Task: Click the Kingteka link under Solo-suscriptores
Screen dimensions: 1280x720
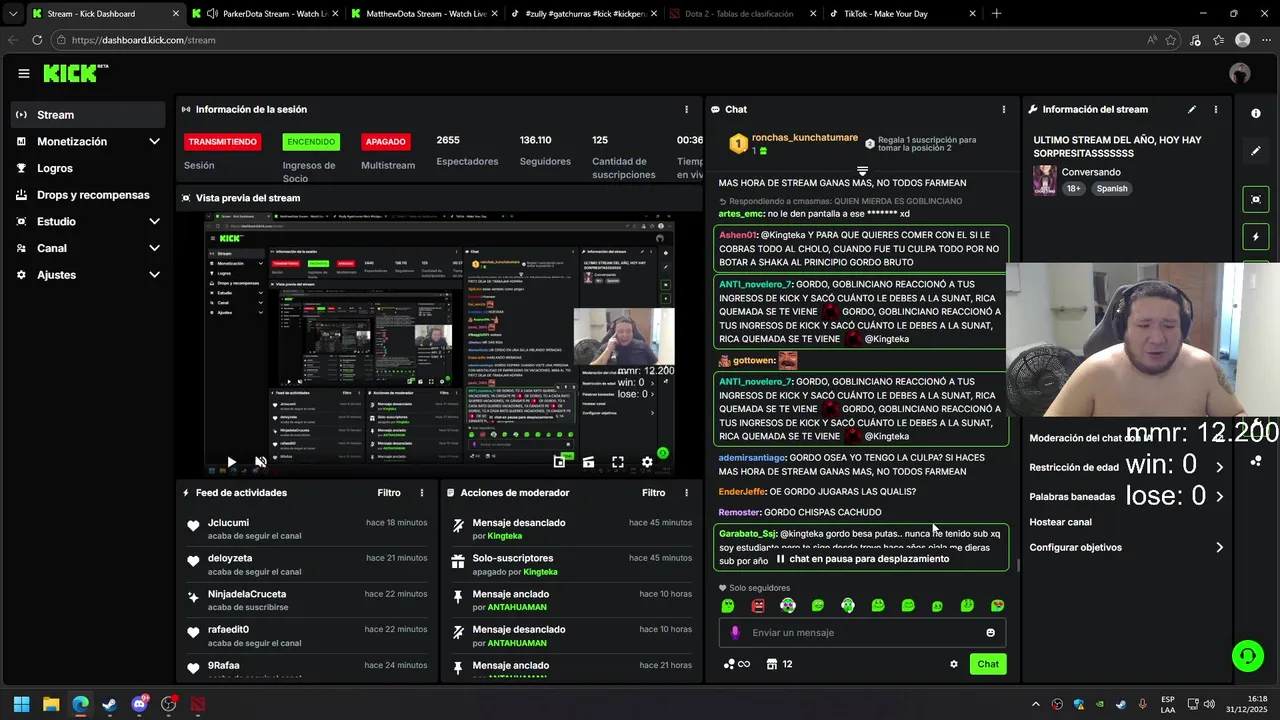Action: 541,572
